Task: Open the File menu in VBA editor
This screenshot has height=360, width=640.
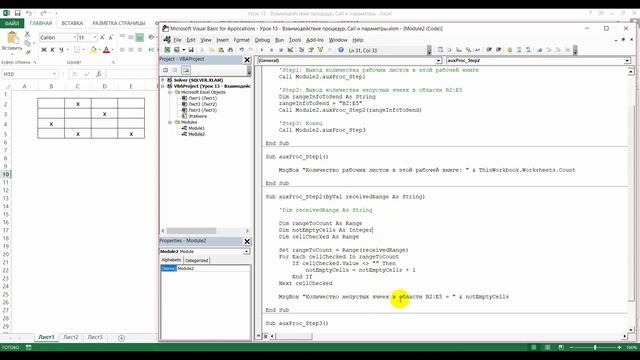Action: click(177, 40)
